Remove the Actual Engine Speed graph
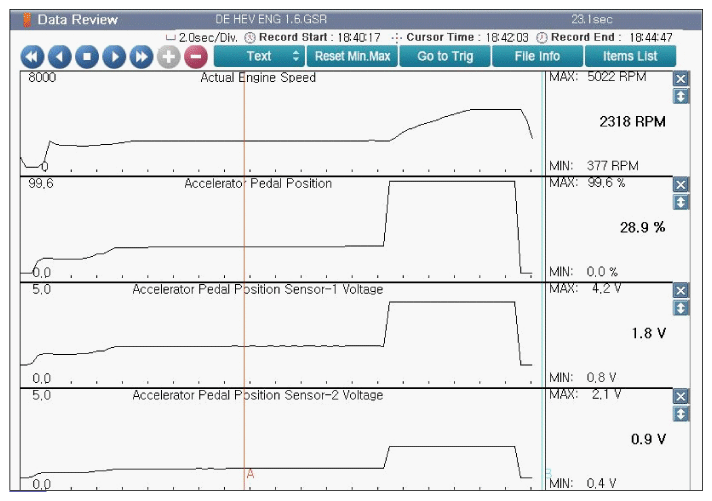 [681, 79]
